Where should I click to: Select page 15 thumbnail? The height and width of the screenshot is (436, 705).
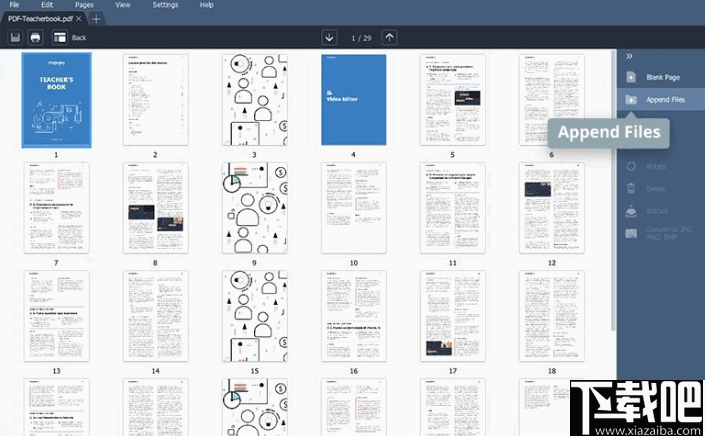(254, 316)
